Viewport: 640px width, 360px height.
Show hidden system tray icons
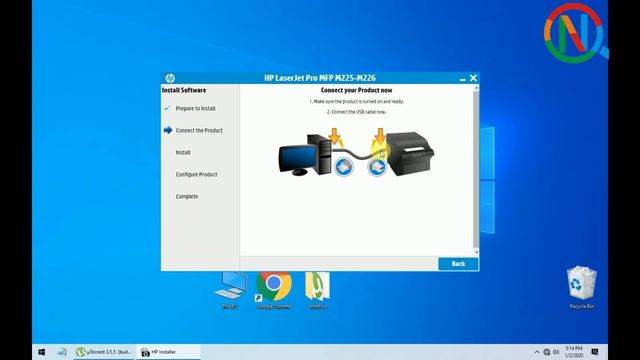pyautogui.click(x=537, y=352)
